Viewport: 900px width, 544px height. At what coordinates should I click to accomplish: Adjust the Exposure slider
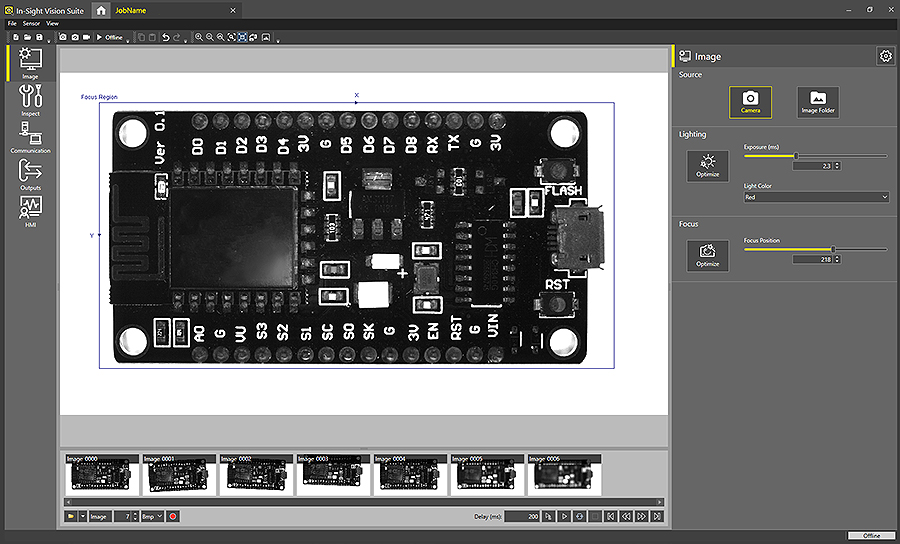click(x=796, y=156)
